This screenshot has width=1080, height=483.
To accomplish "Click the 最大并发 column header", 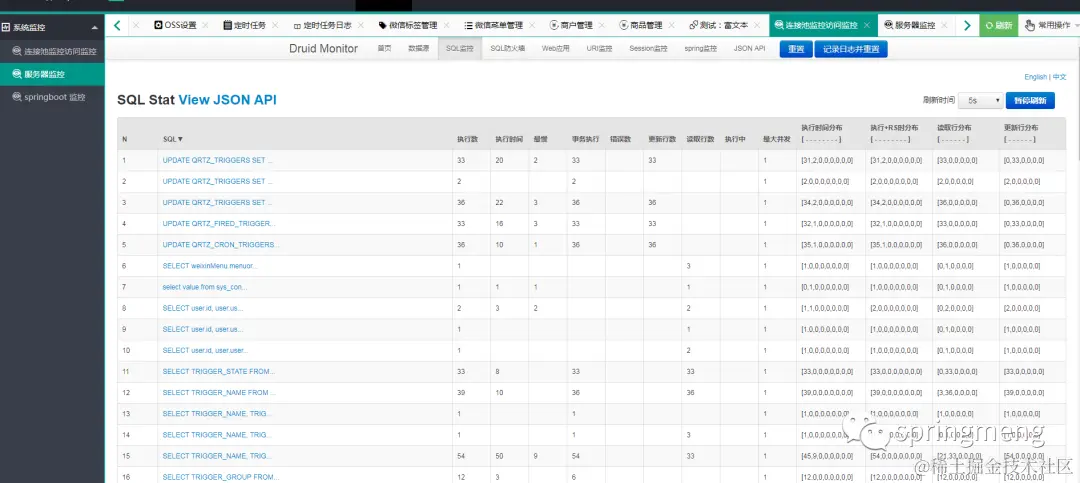I will [x=776, y=138].
